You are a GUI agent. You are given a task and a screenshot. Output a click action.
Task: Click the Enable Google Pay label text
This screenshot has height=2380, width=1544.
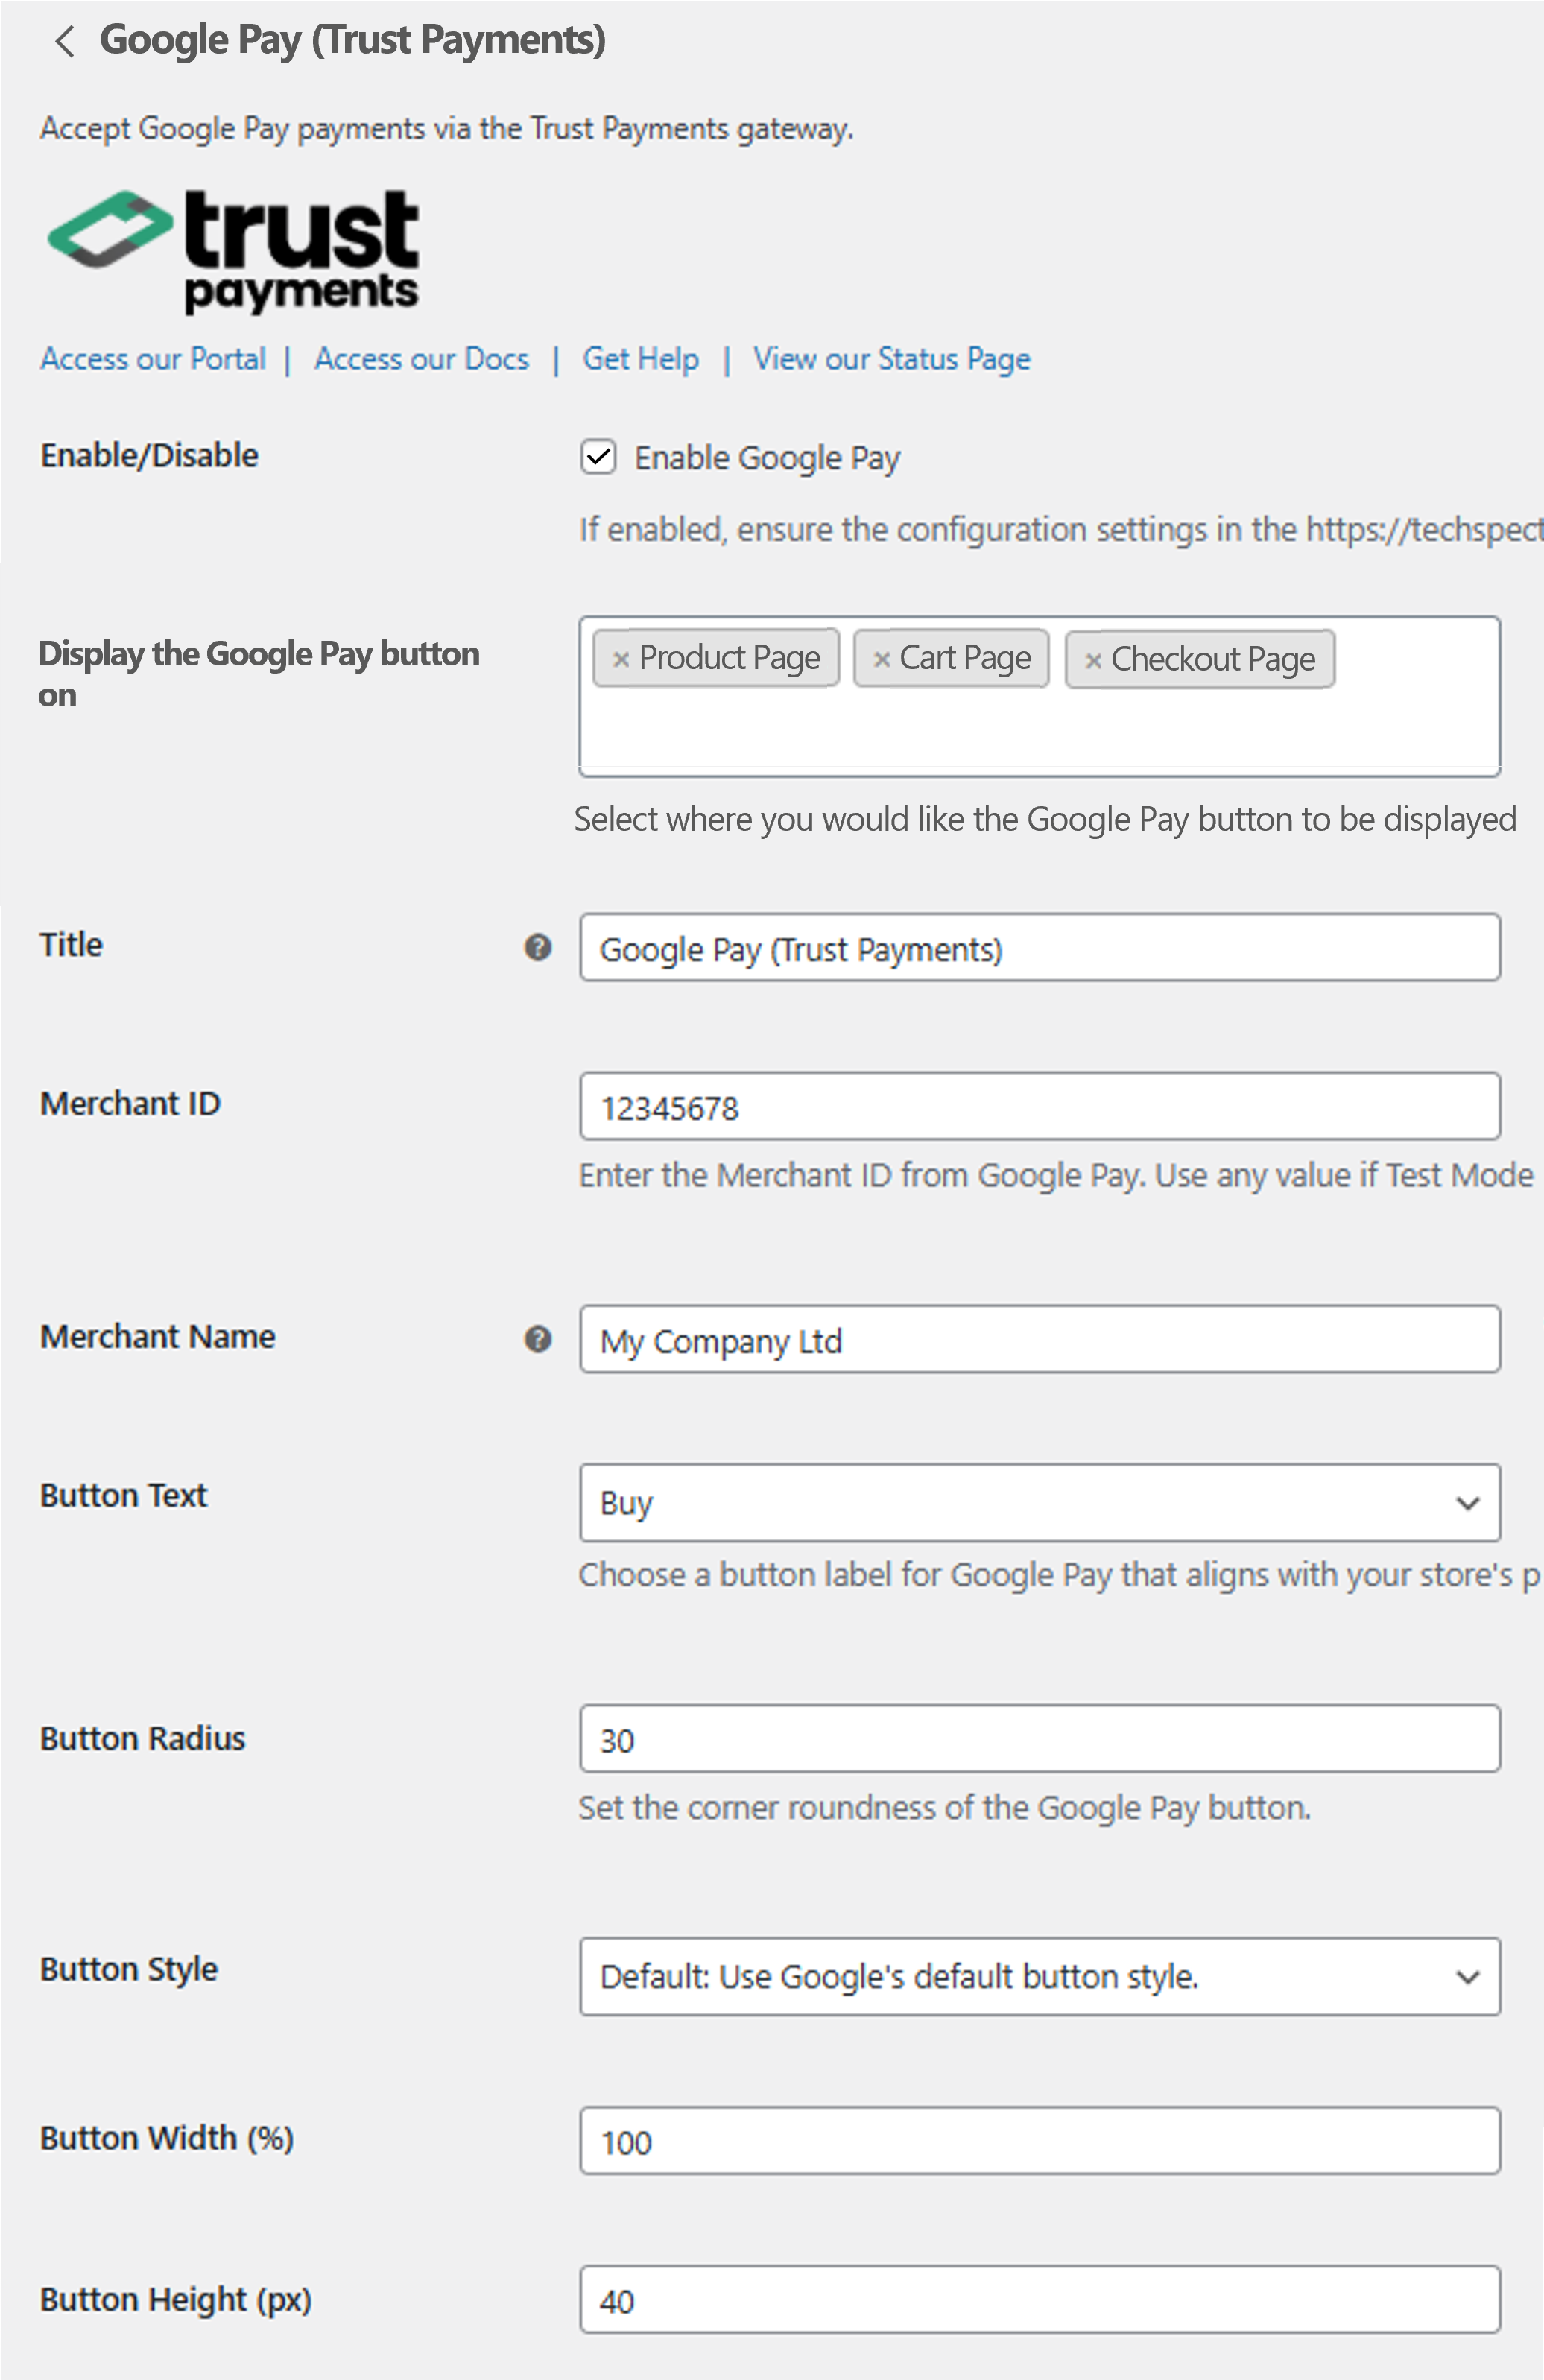(767, 458)
